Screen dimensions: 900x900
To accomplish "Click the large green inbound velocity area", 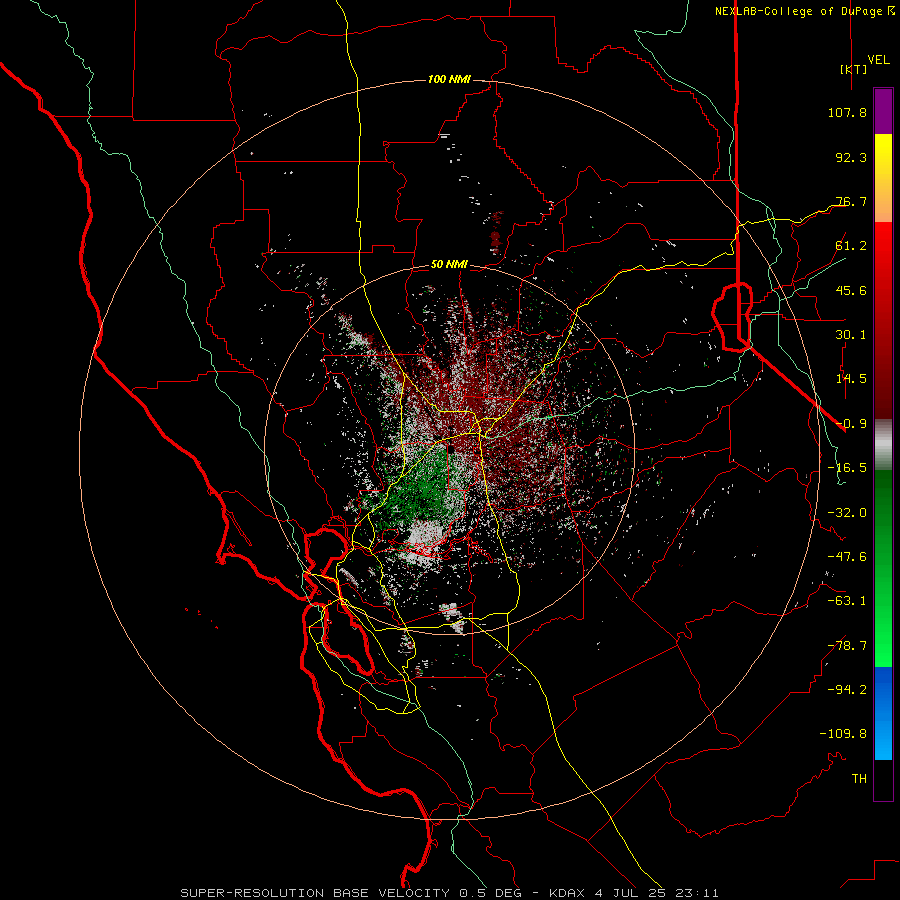I will click(422, 488).
